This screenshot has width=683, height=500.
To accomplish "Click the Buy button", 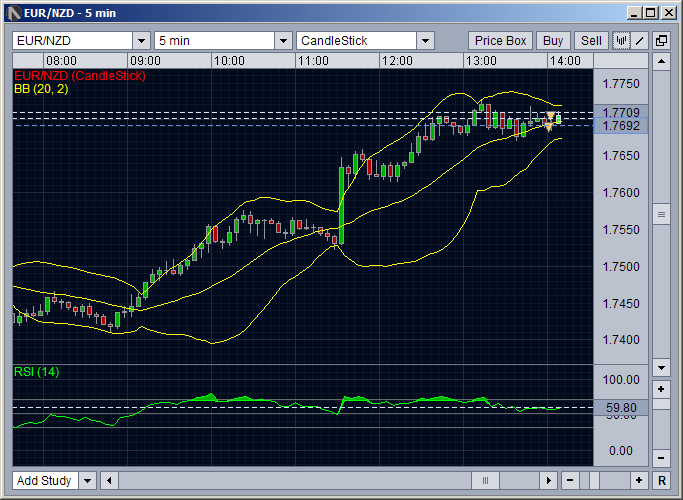I will click(553, 41).
